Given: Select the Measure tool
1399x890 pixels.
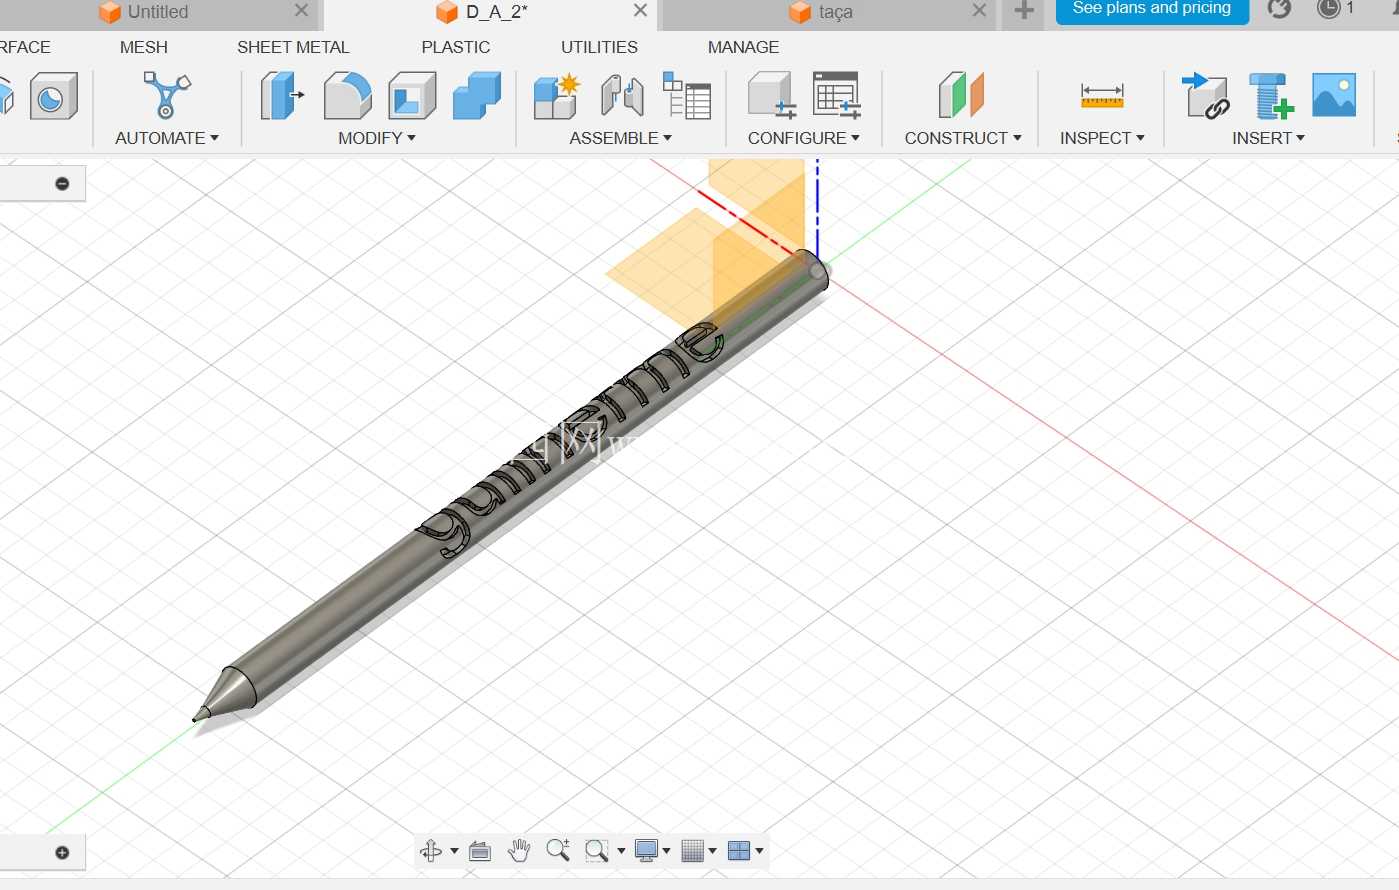Looking at the screenshot, I should 1102,96.
